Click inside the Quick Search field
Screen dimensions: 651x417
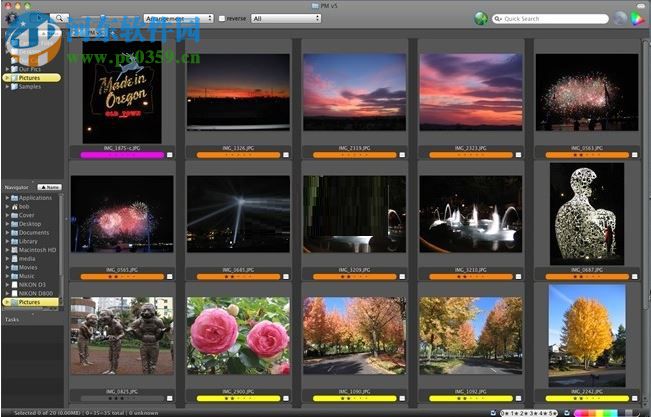(x=550, y=19)
